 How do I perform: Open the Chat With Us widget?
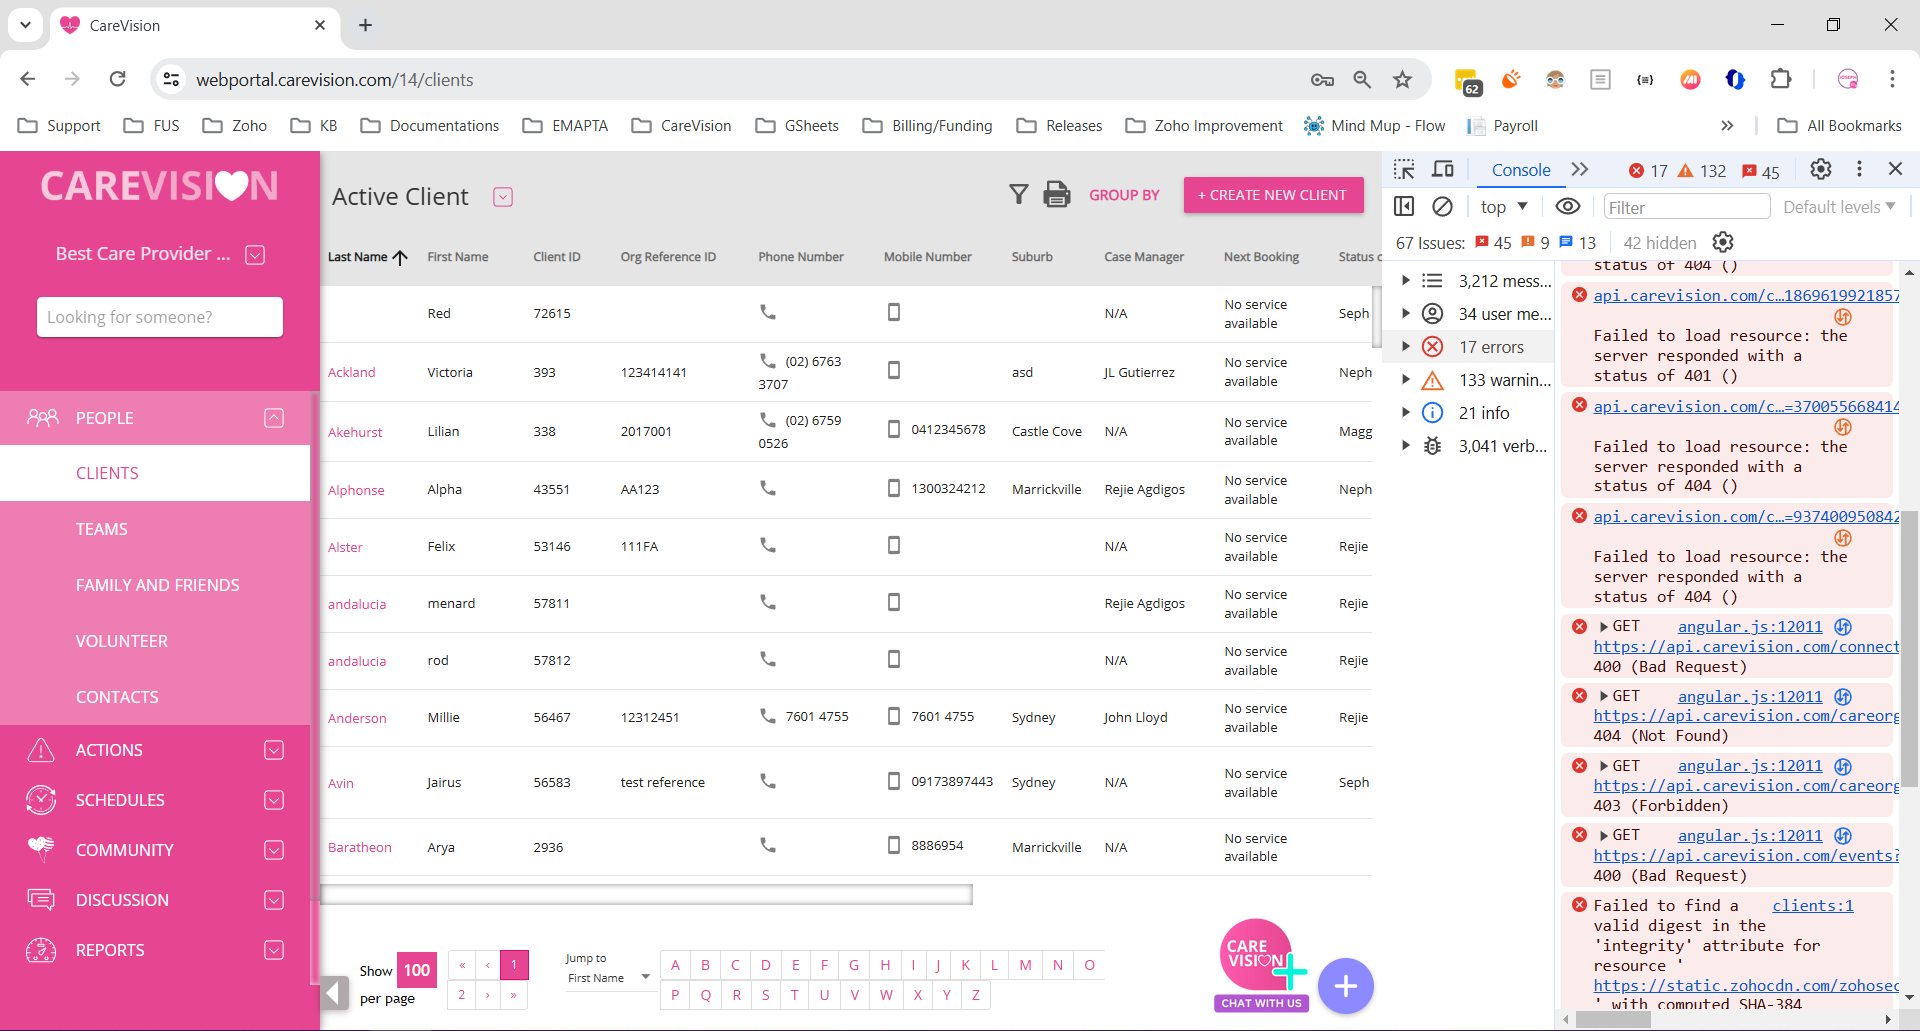[x=1262, y=966]
